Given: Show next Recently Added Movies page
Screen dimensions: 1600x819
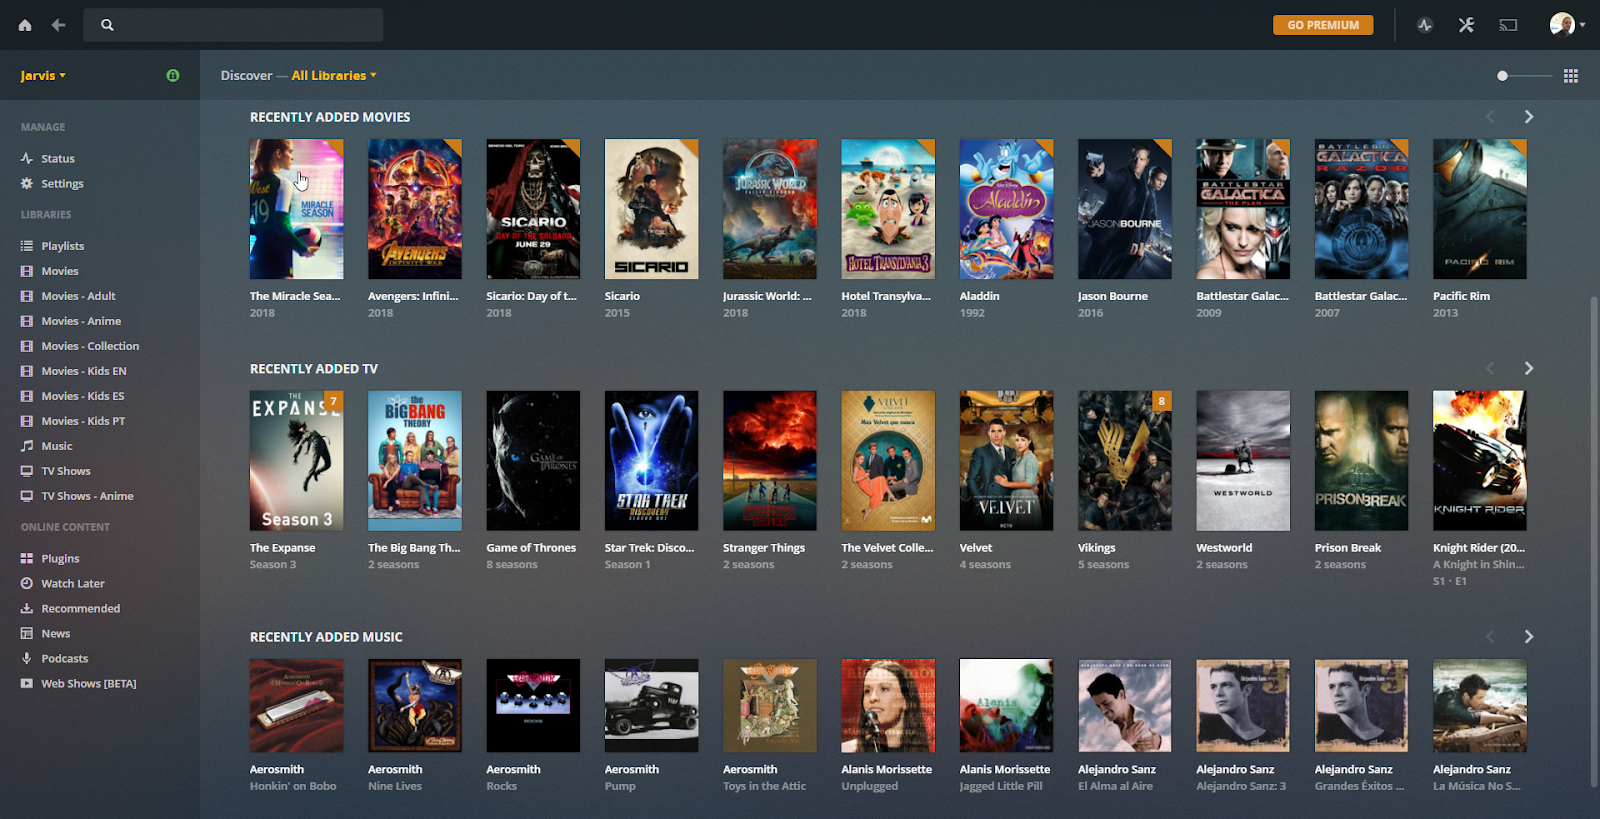Looking at the screenshot, I should 1528,117.
